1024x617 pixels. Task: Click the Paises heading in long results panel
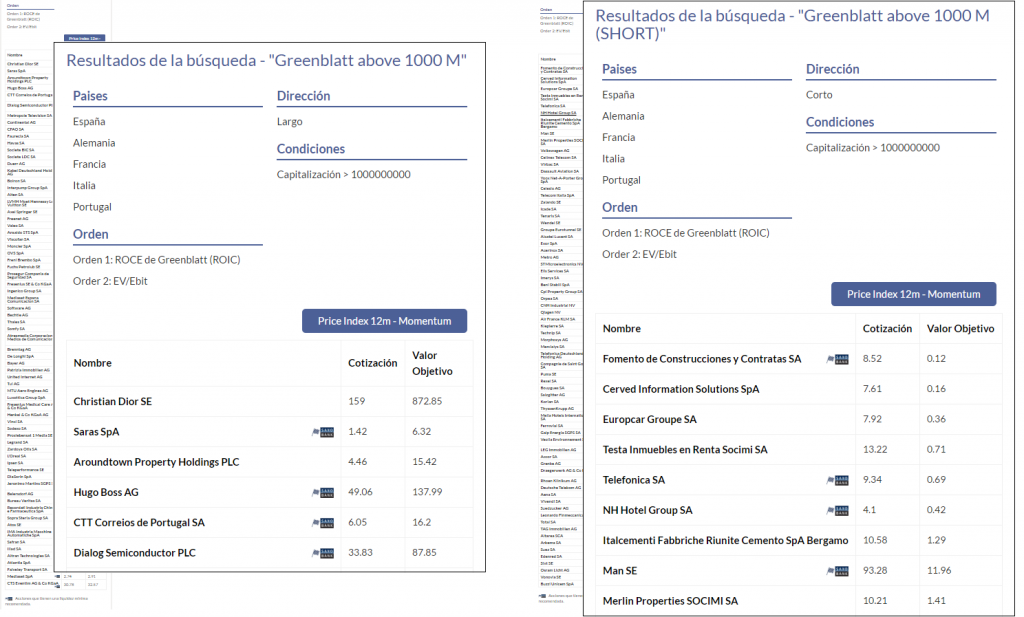tap(90, 96)
